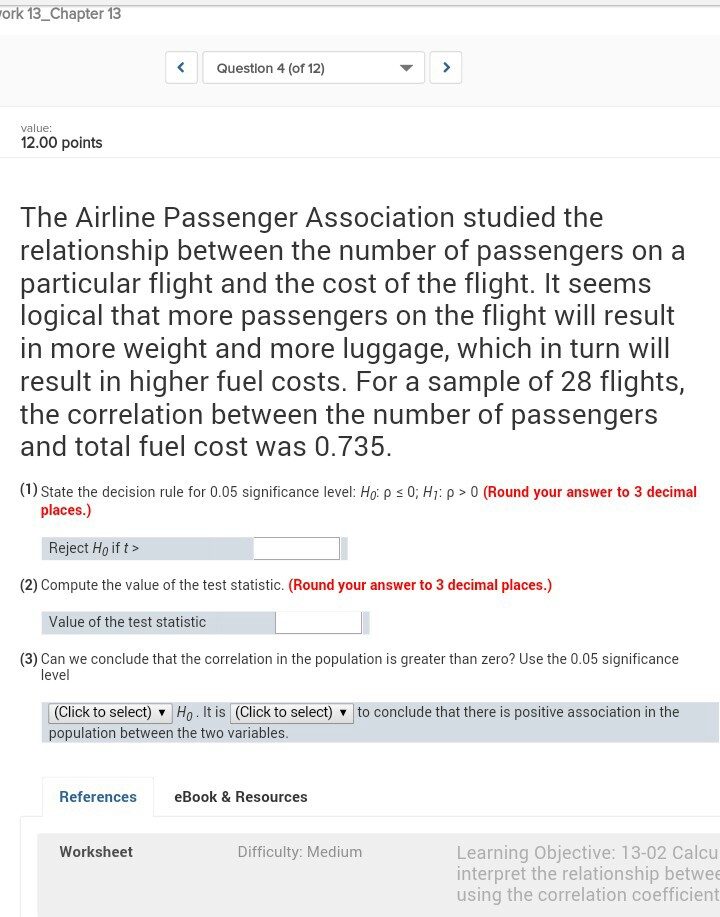This screenshot has height=917, width=720.
Task: Click the 'Reject H0 if t >' answer box
Action: pos(296,548)
